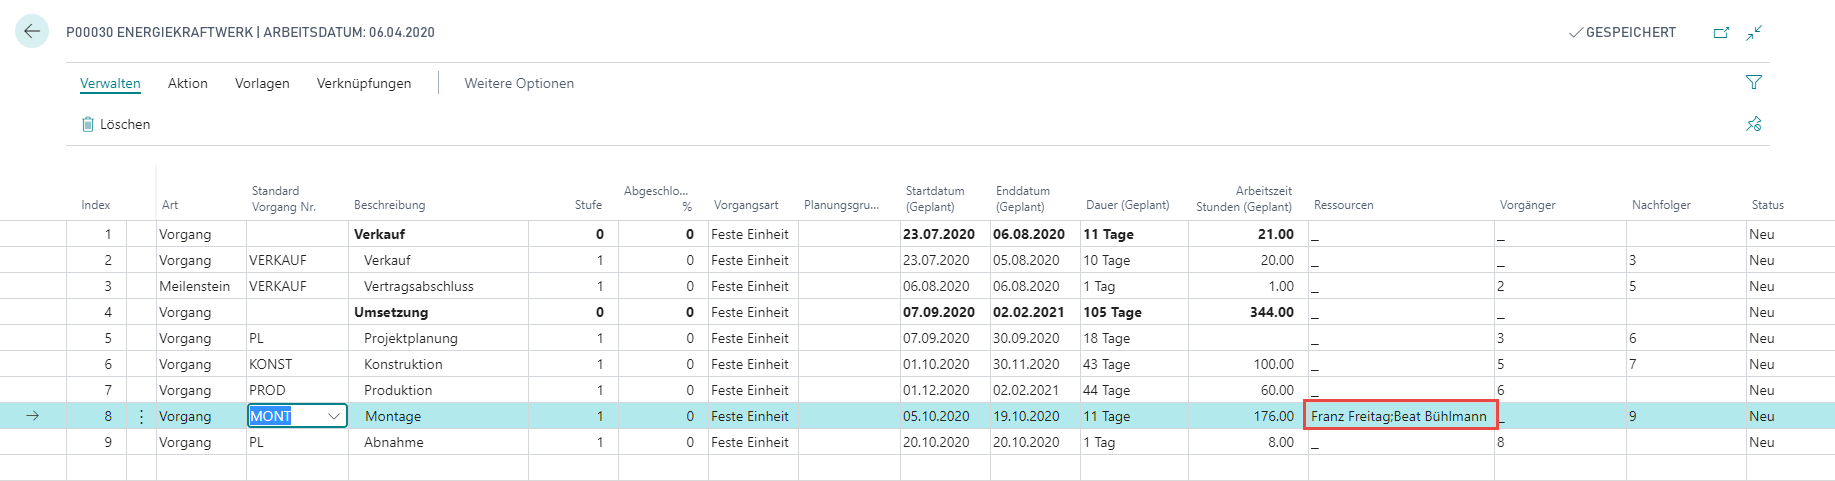Select the Konstruktion description cell
This screenshot has height=481, width=1835.
(x=438, y=364)
